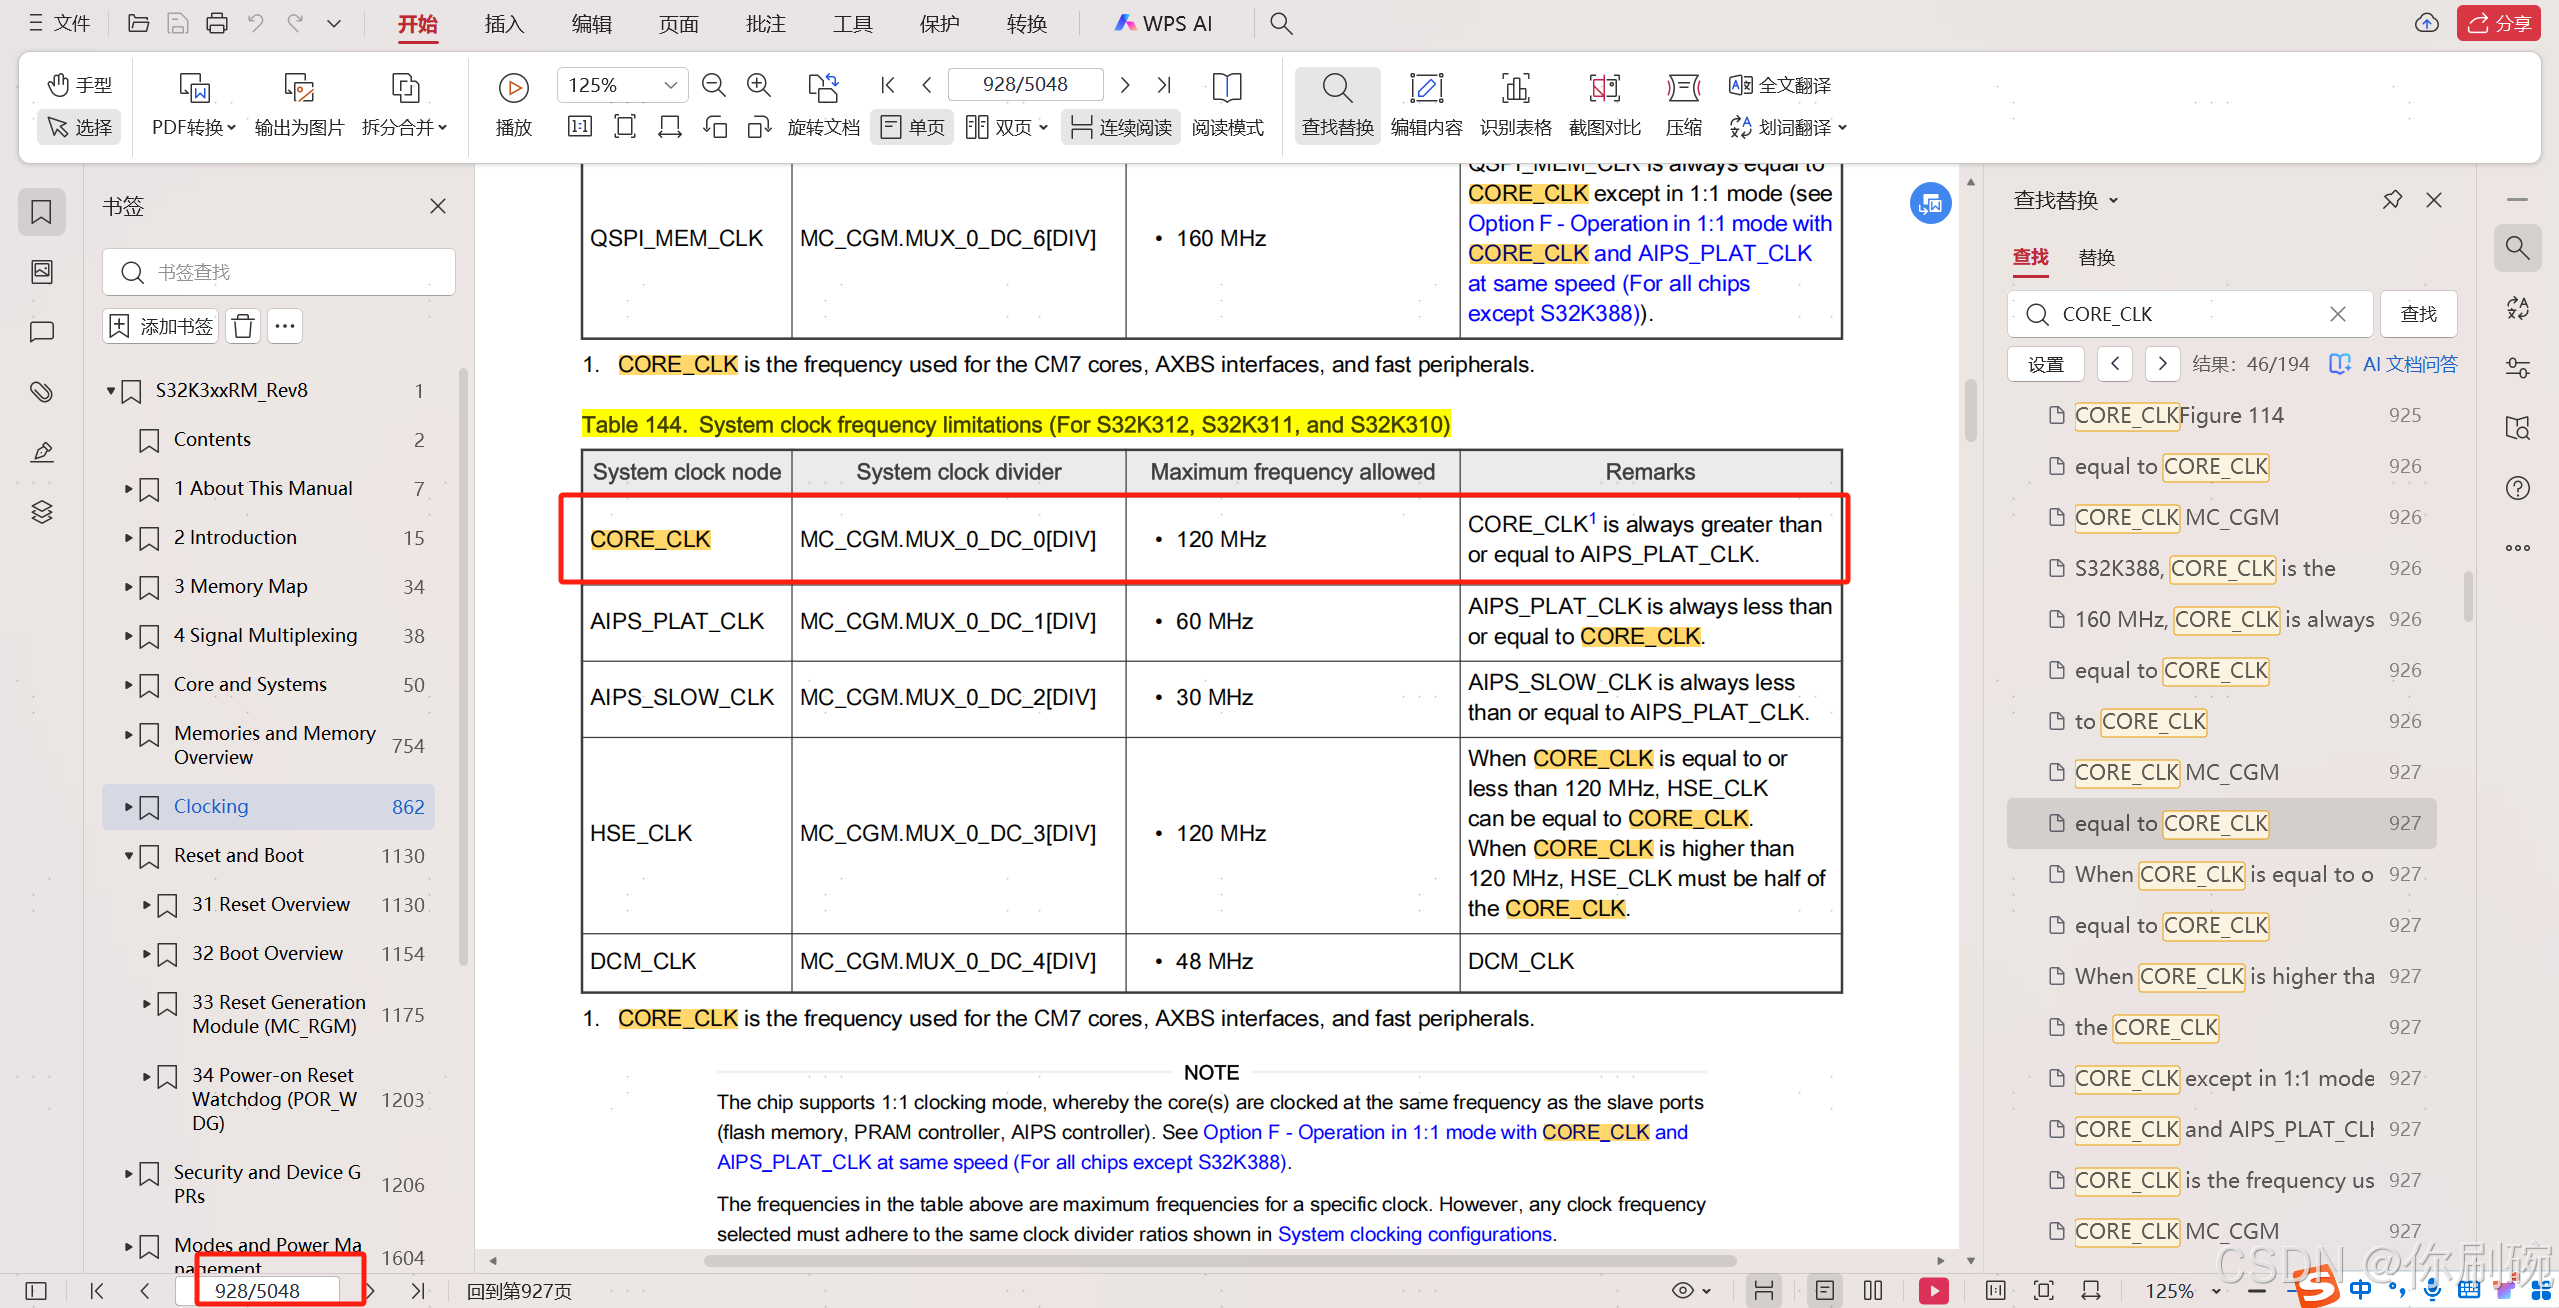
Task: Collapse the Reset and Boot bookmark
Action: tap(128, 855)
